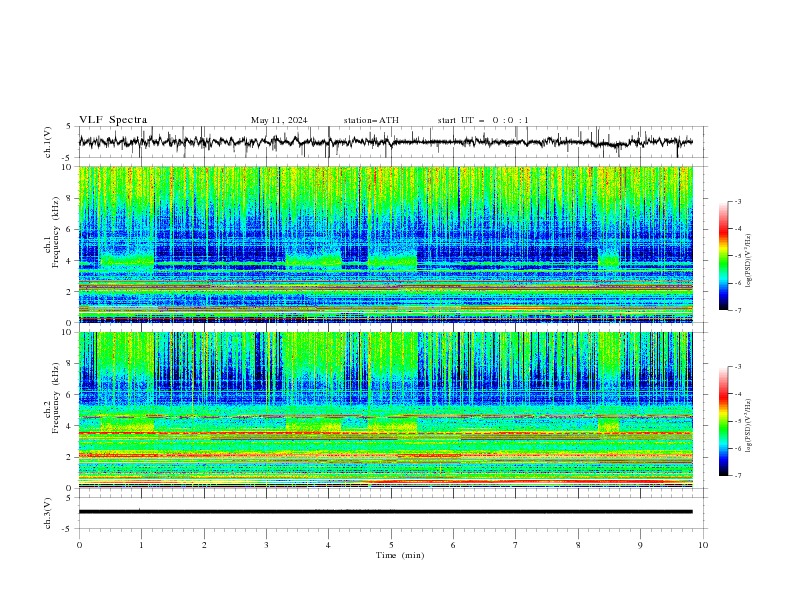Click the 'station=ATH' header label
This screenshot has height=612, width=792.
point(371,120)
